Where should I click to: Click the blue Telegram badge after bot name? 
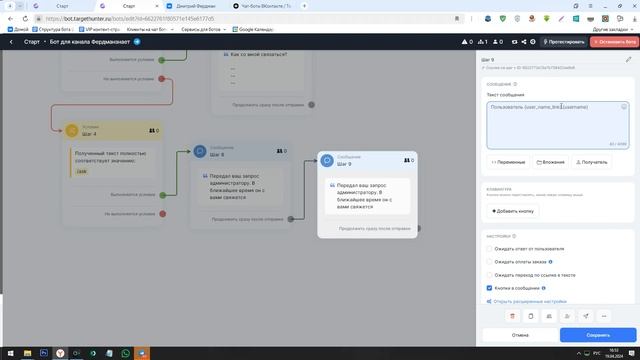tap(137, 42)
